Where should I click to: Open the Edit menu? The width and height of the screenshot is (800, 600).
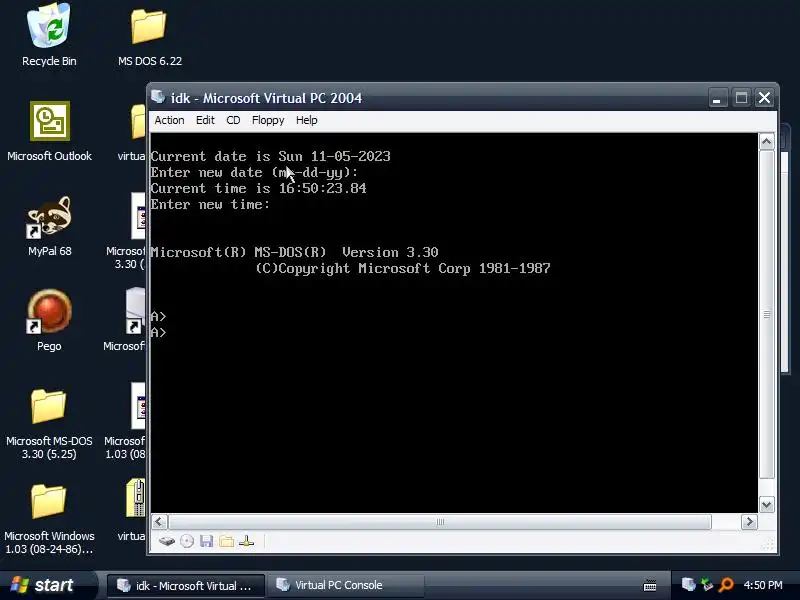205,120
